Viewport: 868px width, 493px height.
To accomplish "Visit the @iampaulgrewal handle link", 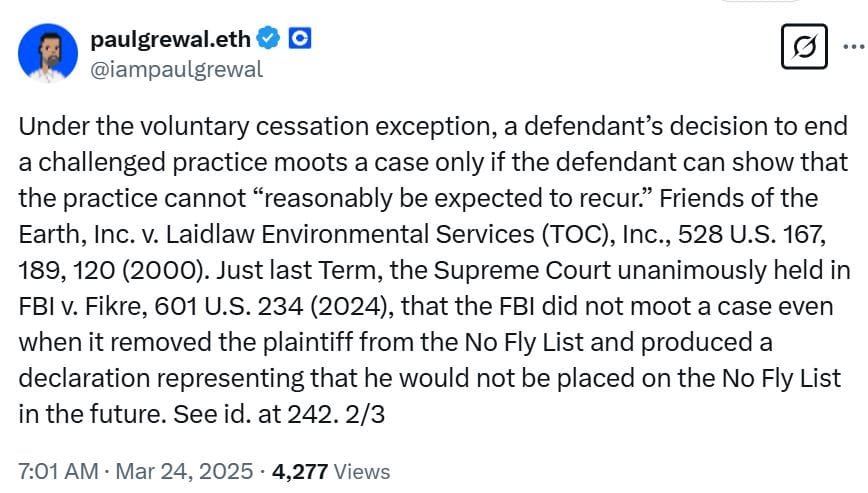I will click(x=176, y=68).
